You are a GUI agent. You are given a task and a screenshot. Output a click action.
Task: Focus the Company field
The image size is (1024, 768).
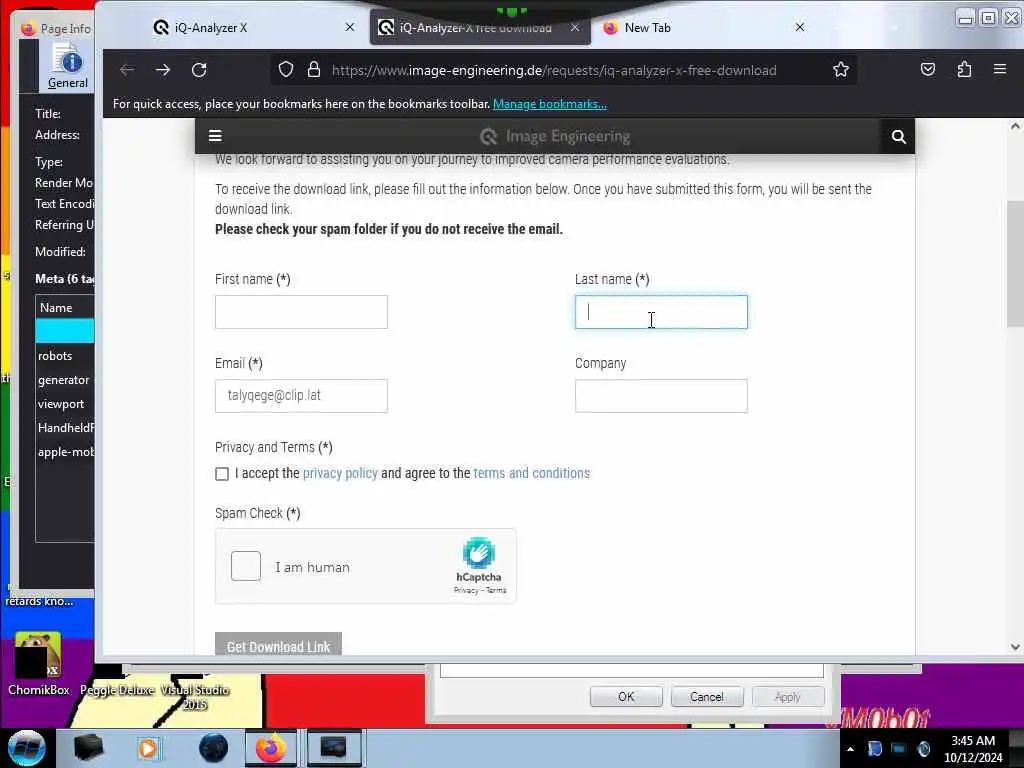point(661,396)
